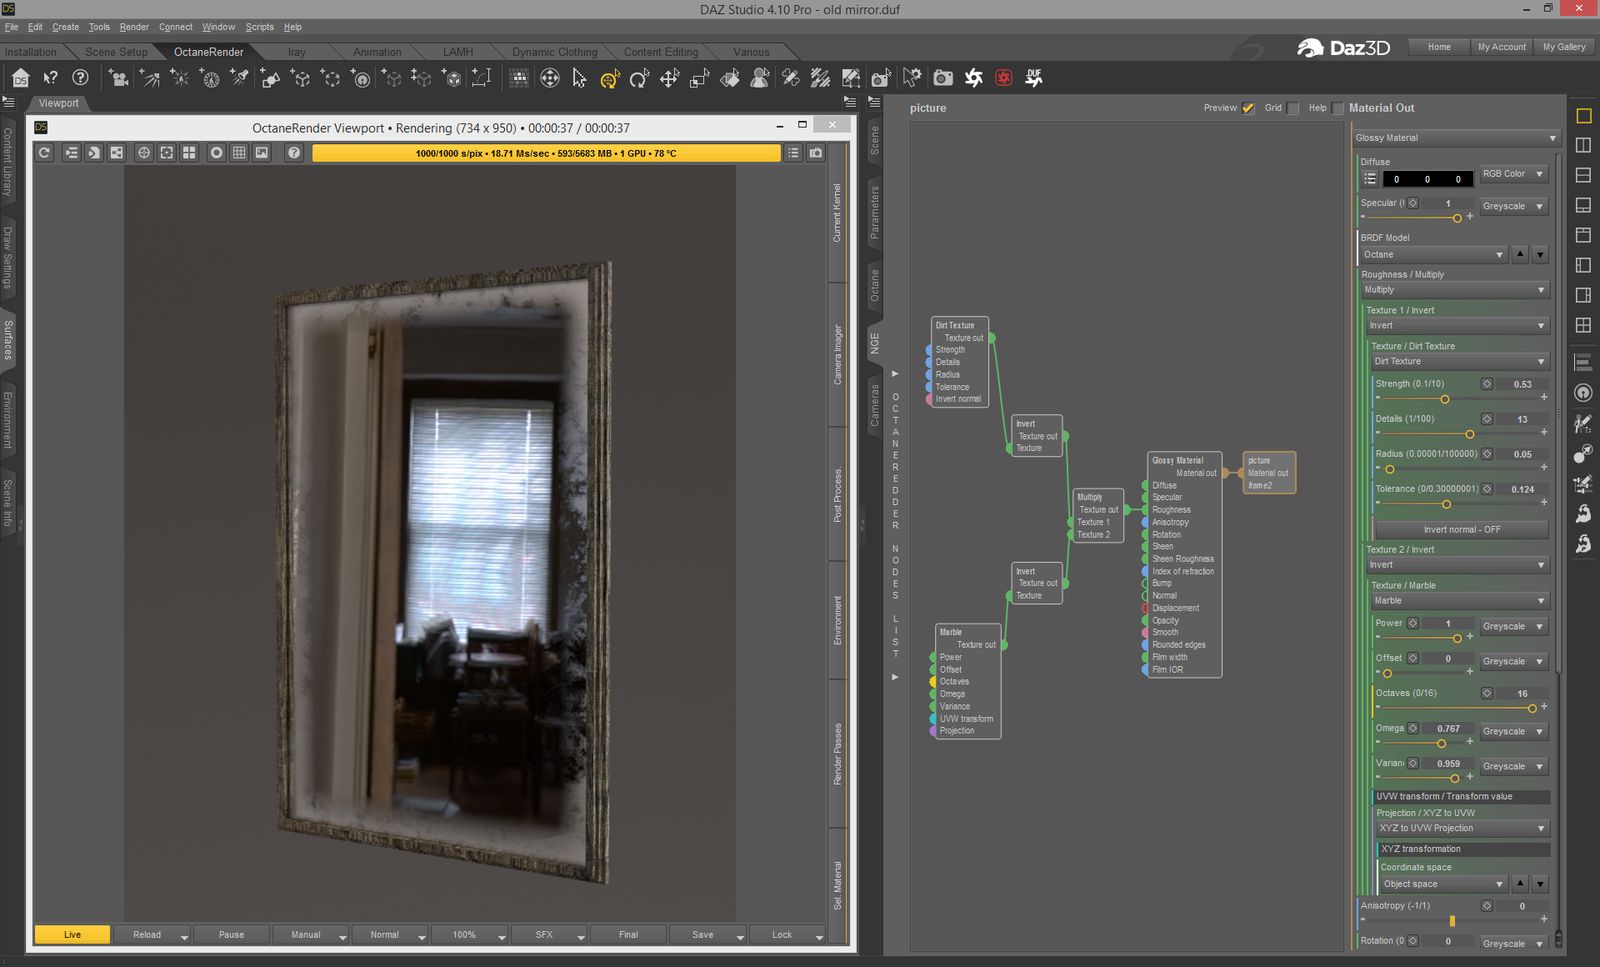Open the OctaneRender swirl icon
Screen dimensions: 1600x967
click(973, 78)
